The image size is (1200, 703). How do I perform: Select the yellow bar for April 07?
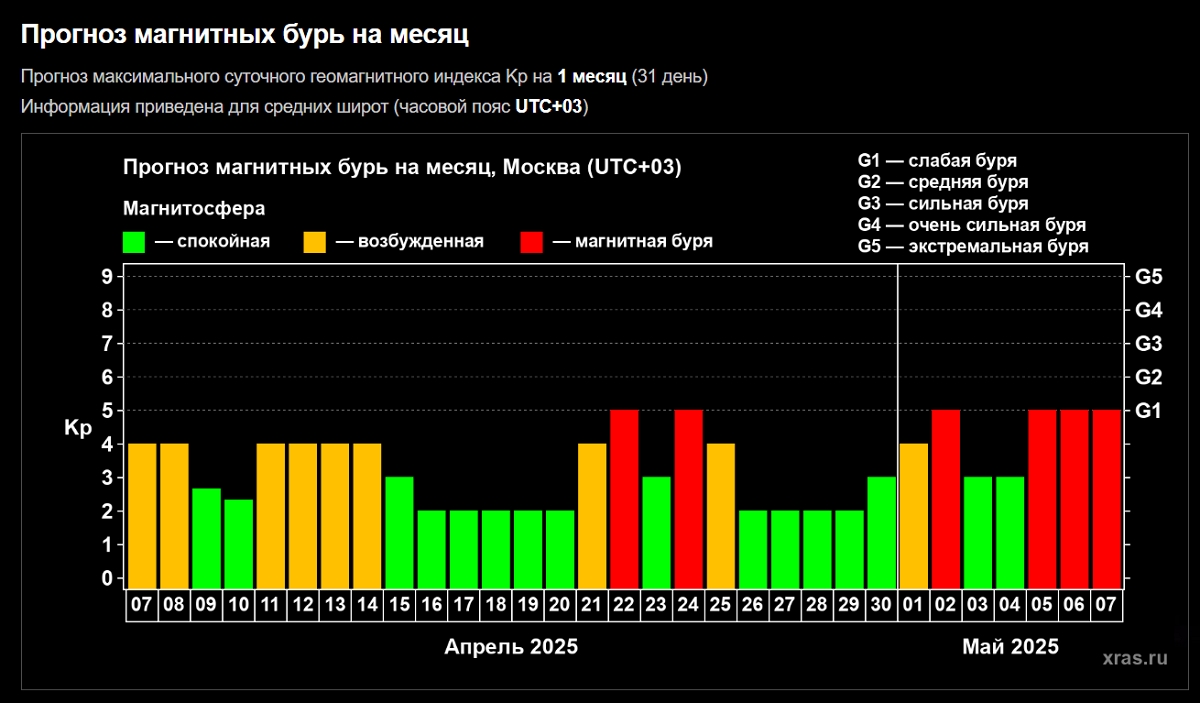tap(142, 514)
